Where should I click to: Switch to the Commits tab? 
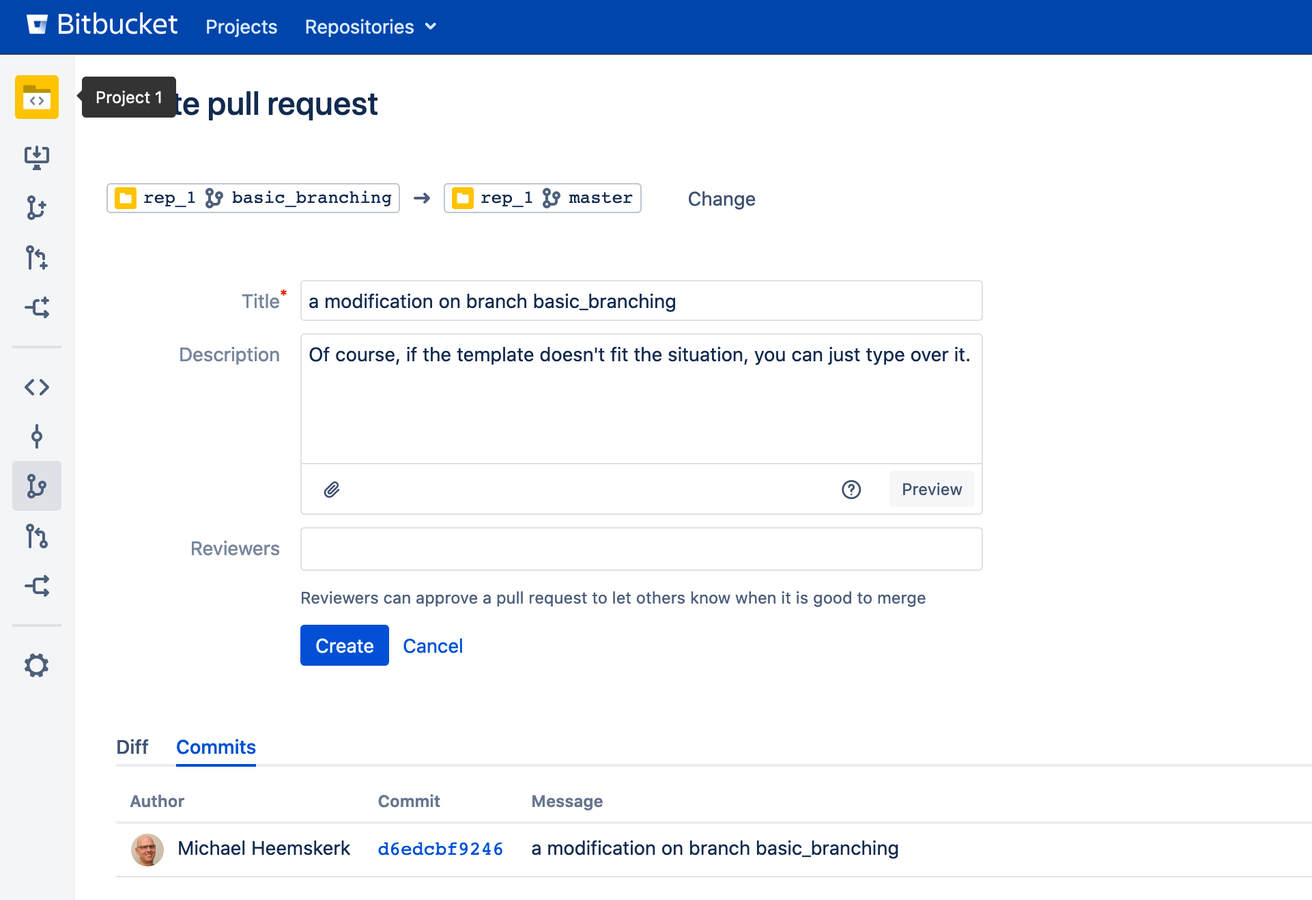216,747
